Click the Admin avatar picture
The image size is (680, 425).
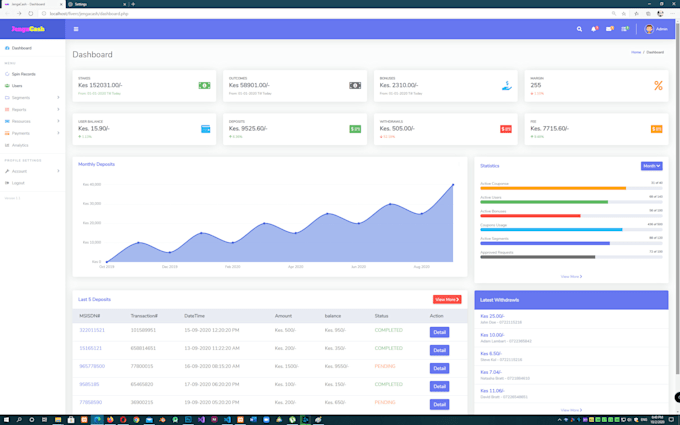[x=649, y=29]
